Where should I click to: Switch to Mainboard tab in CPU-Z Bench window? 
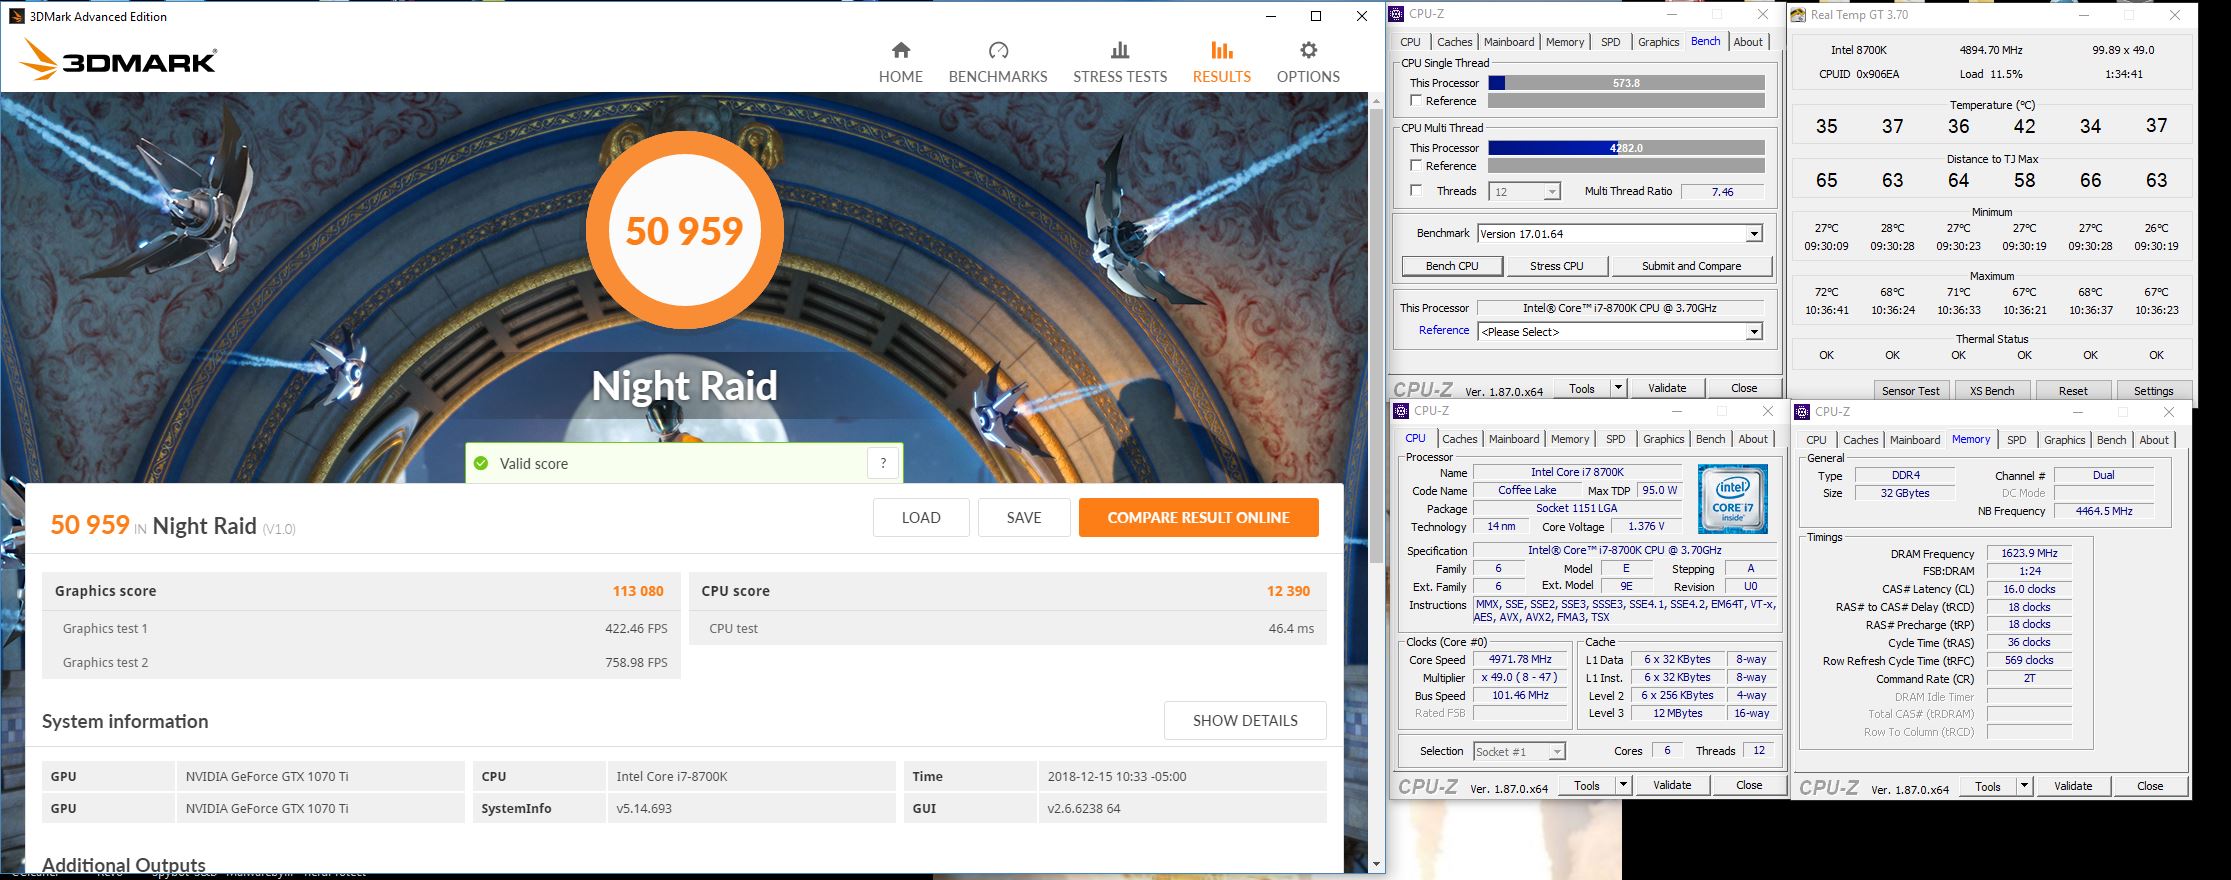coord(1508,42)
